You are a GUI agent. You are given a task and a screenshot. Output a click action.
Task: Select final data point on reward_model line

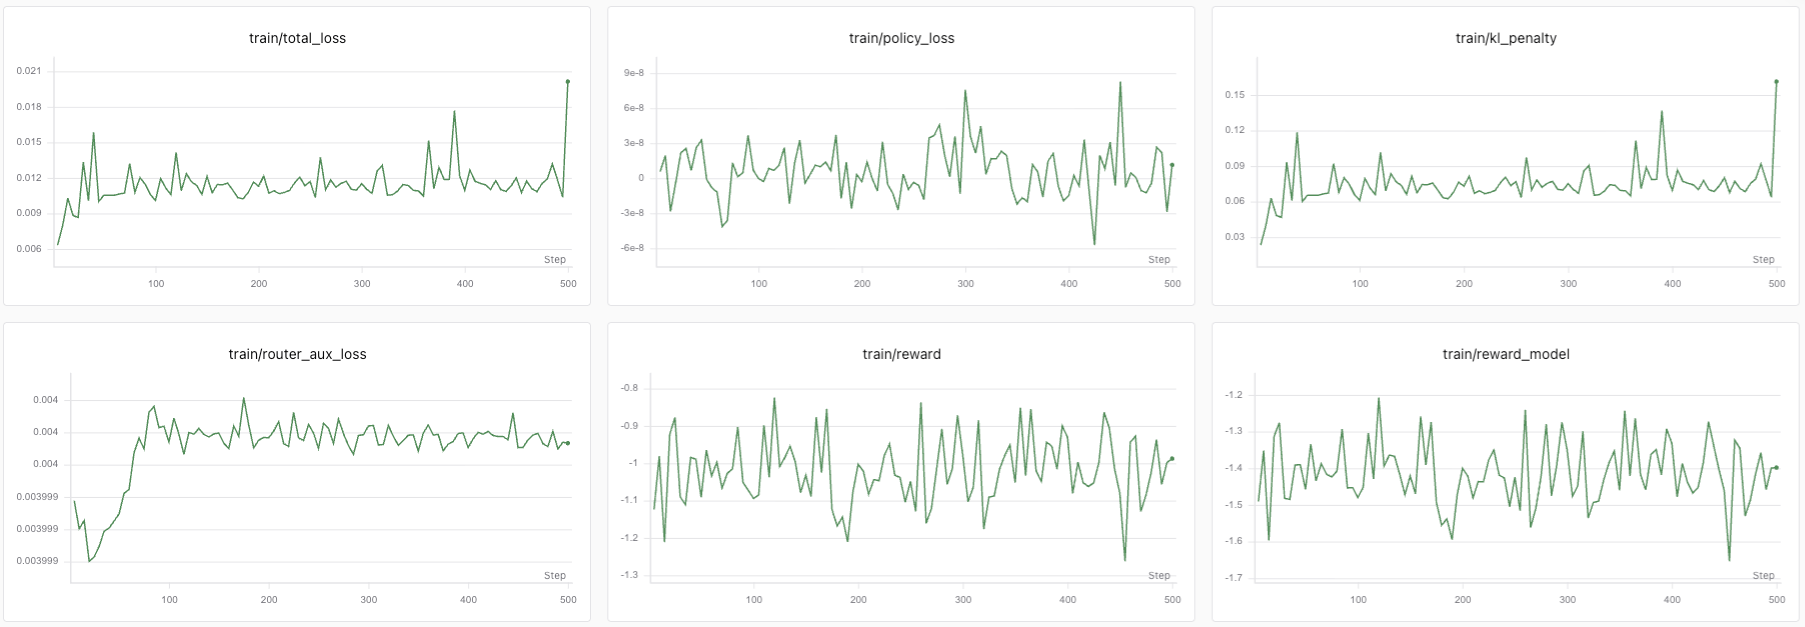pos(1776,467)
